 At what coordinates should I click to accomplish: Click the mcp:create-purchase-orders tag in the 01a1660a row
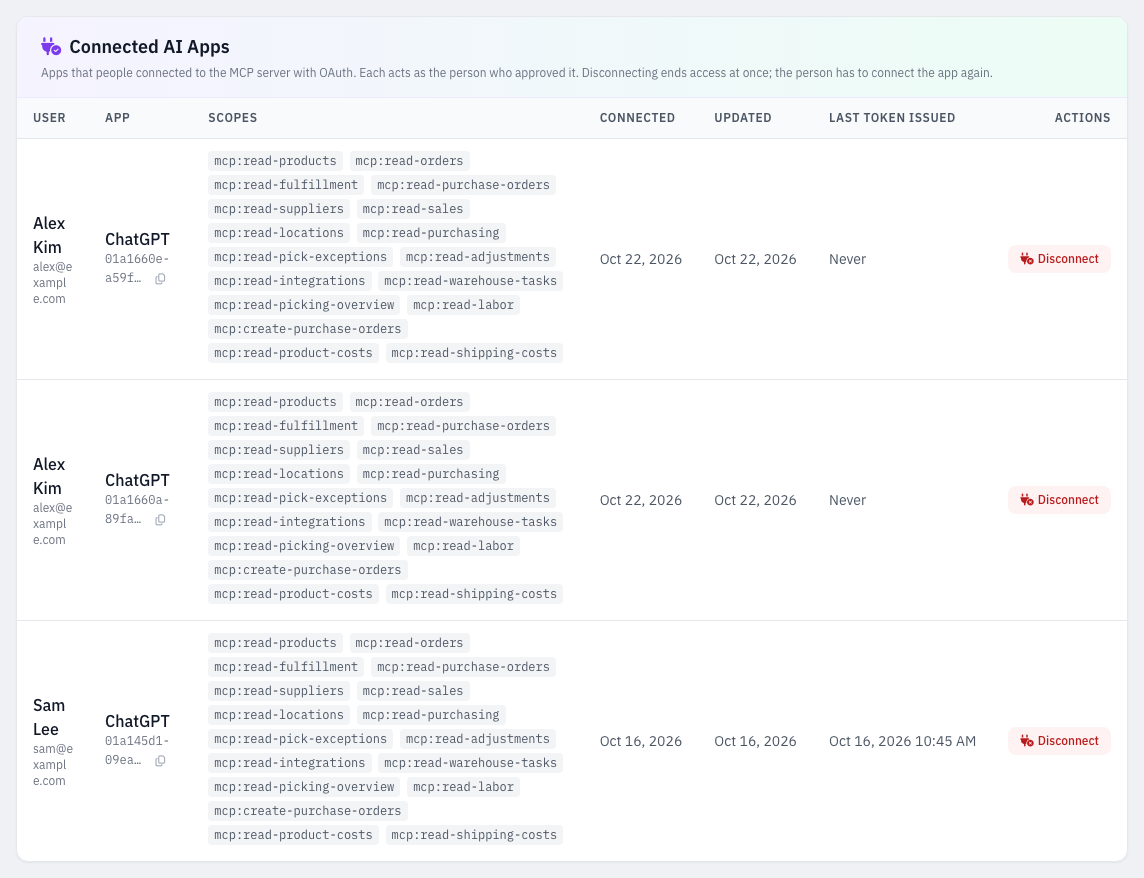point(307,570)
